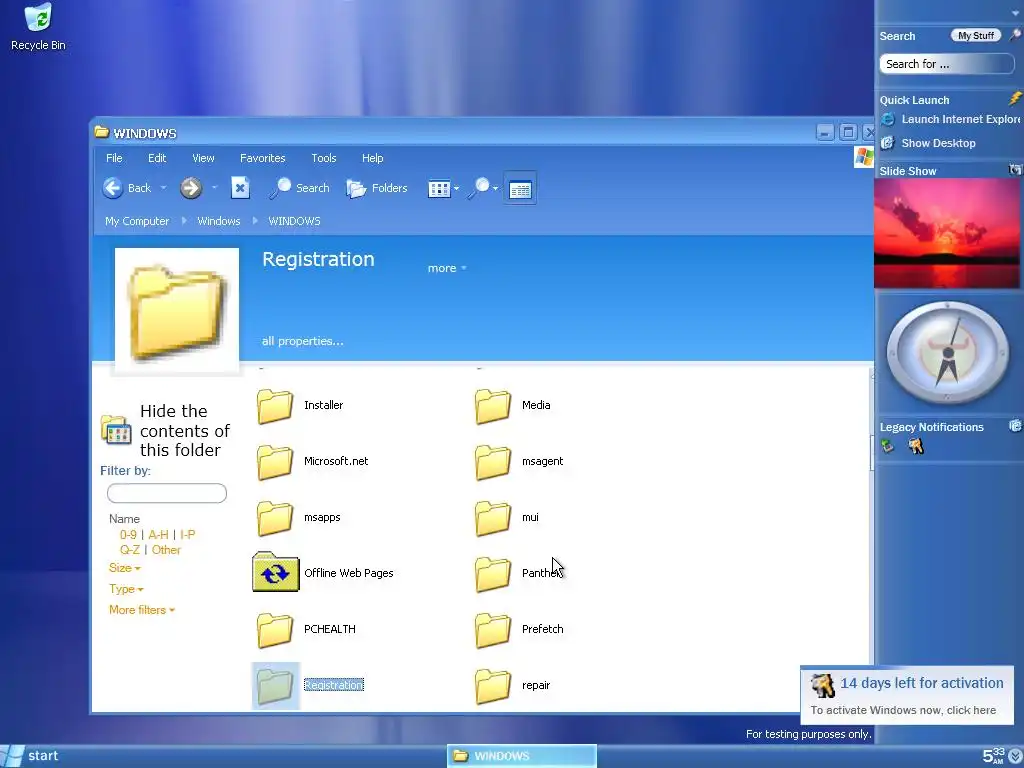Viewport: 1024px width, 768px height.
Task: Click the 14 days left activation balloon
Action: pos(907,695)
